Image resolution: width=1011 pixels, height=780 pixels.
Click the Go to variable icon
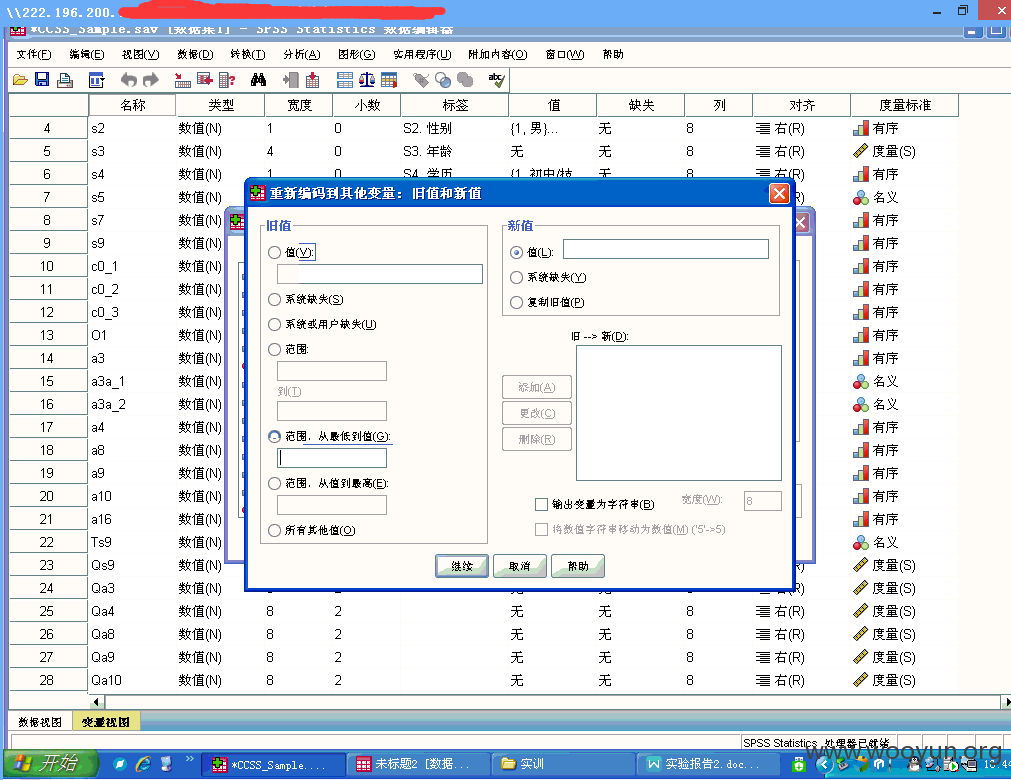(x=205, y=80)
